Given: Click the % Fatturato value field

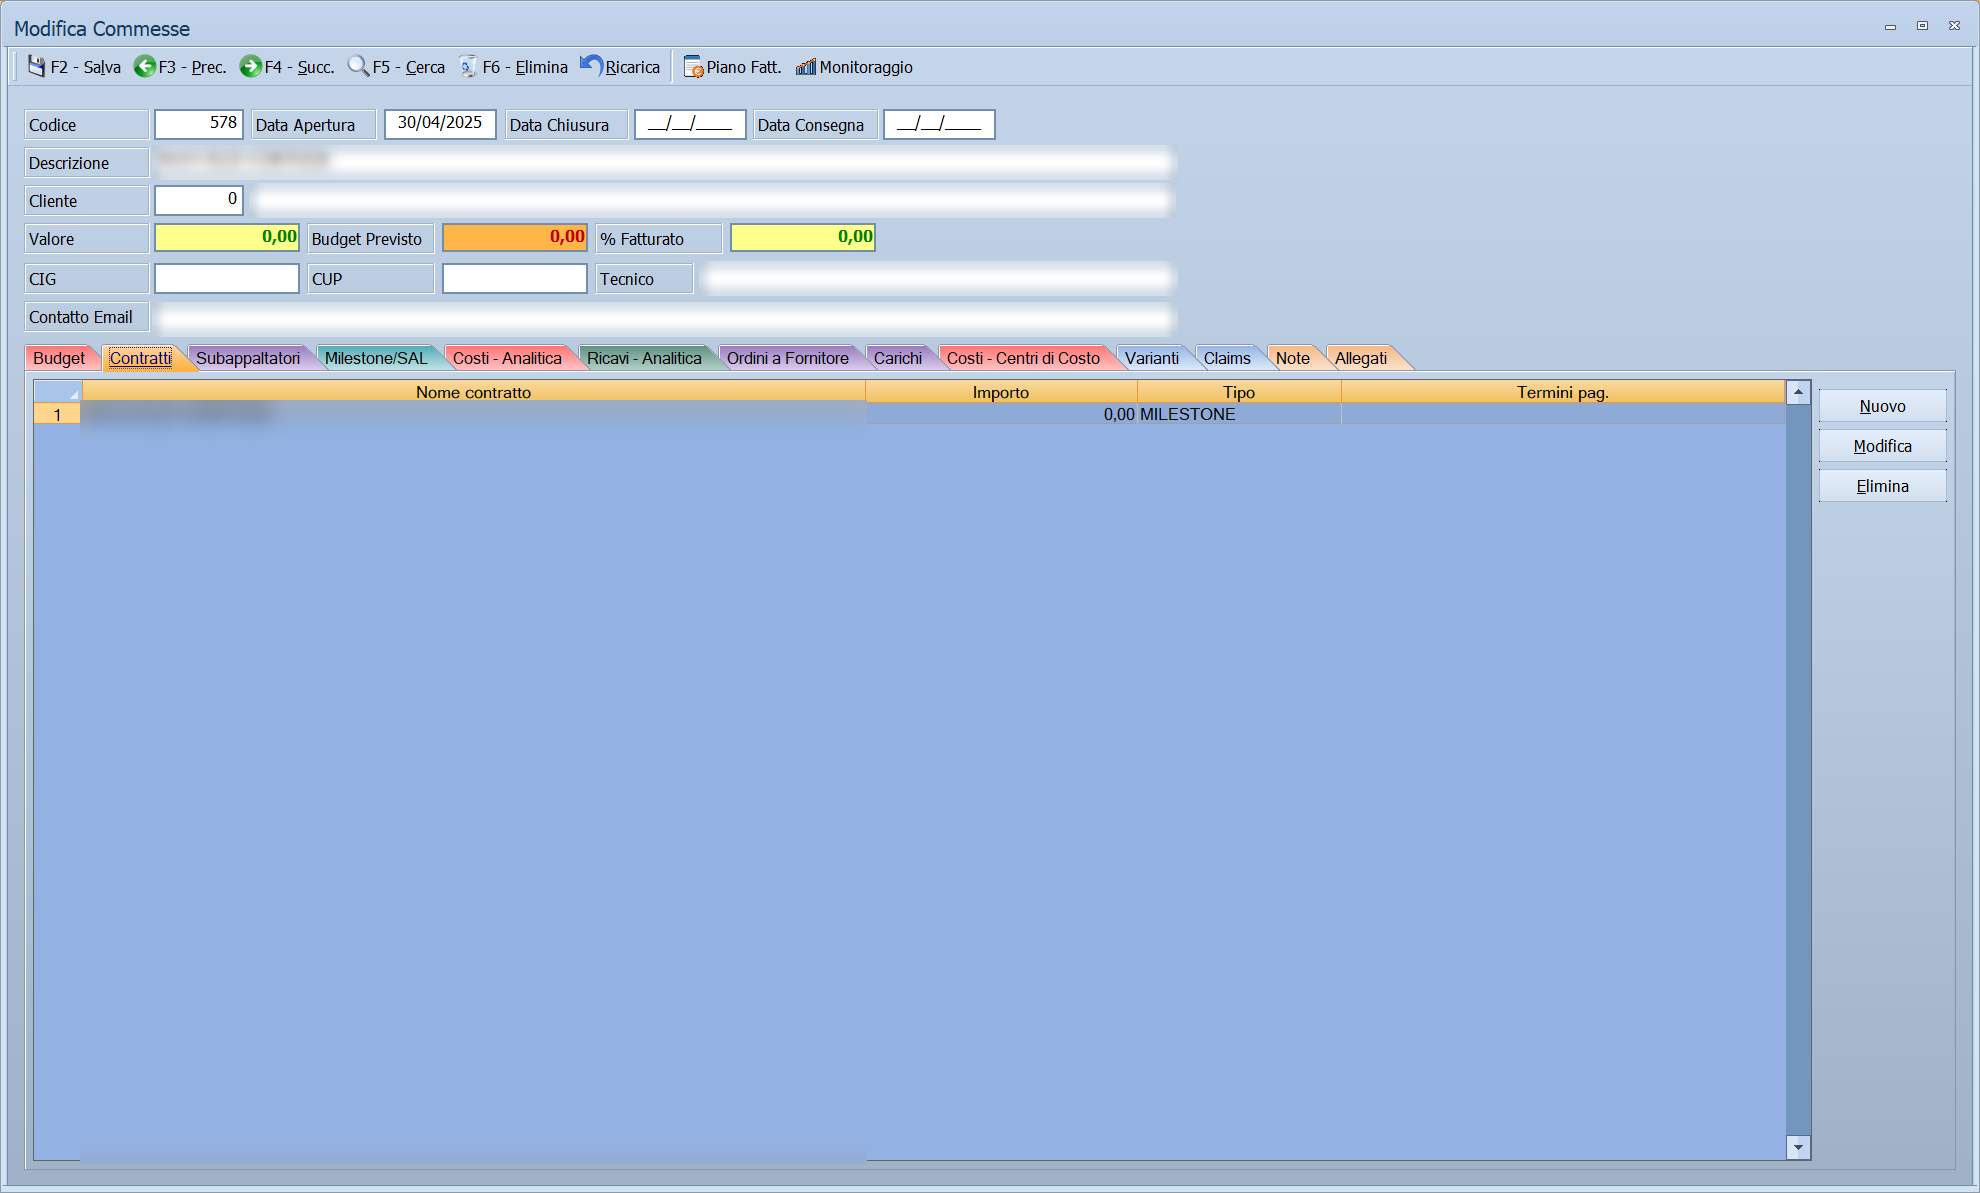Looking at the screenshot, I should [803, 238].
